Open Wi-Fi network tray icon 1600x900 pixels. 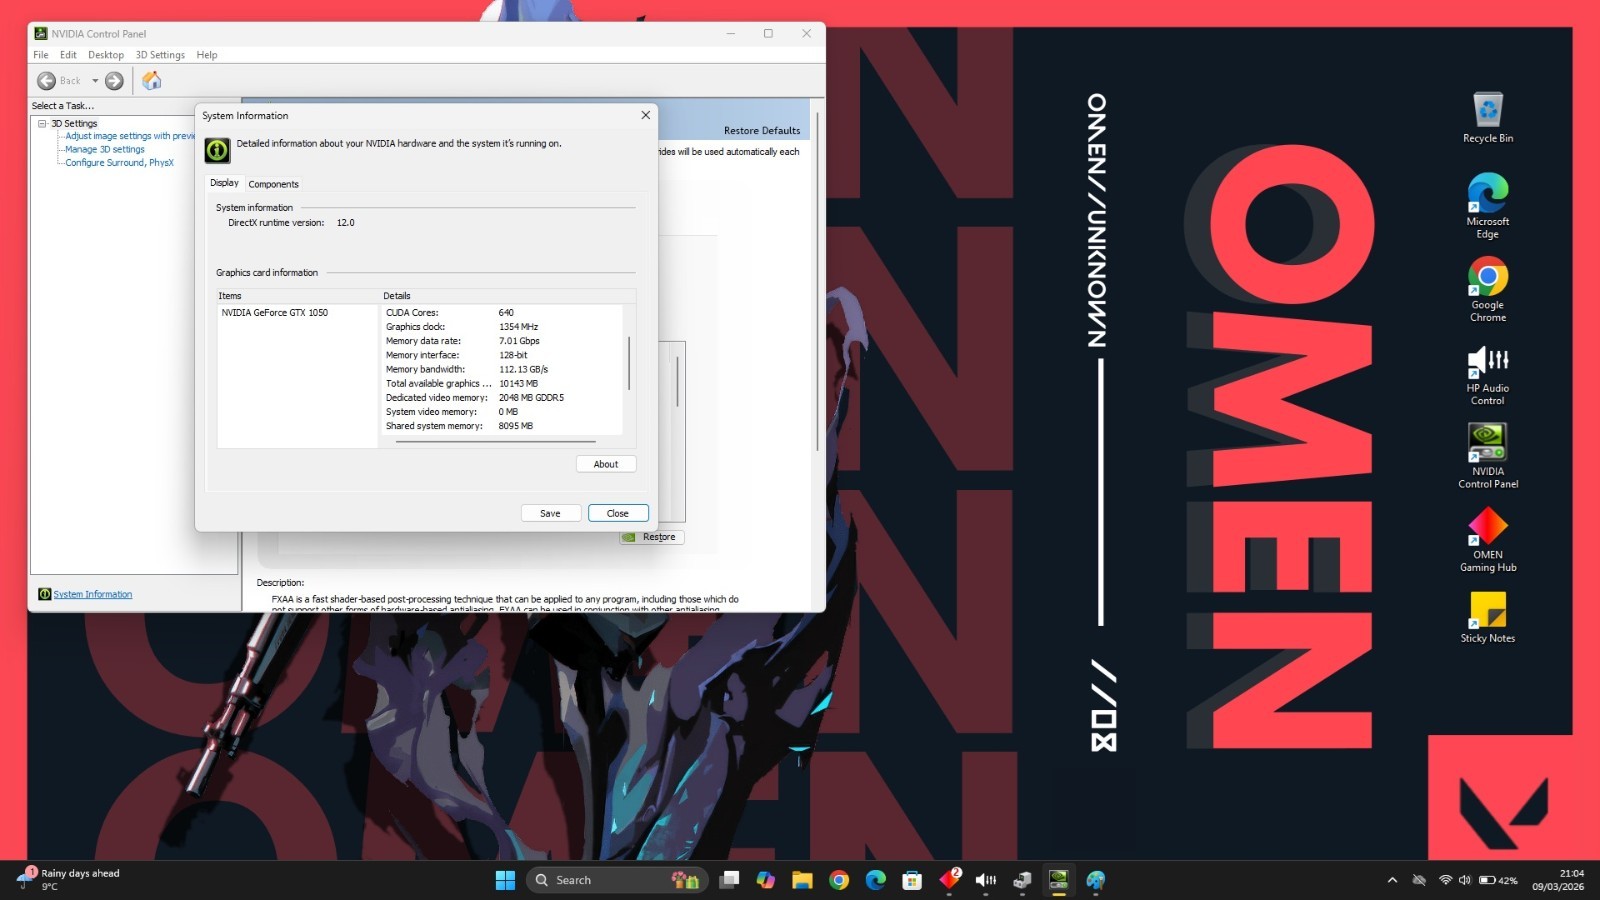(x=1445, y=880)
